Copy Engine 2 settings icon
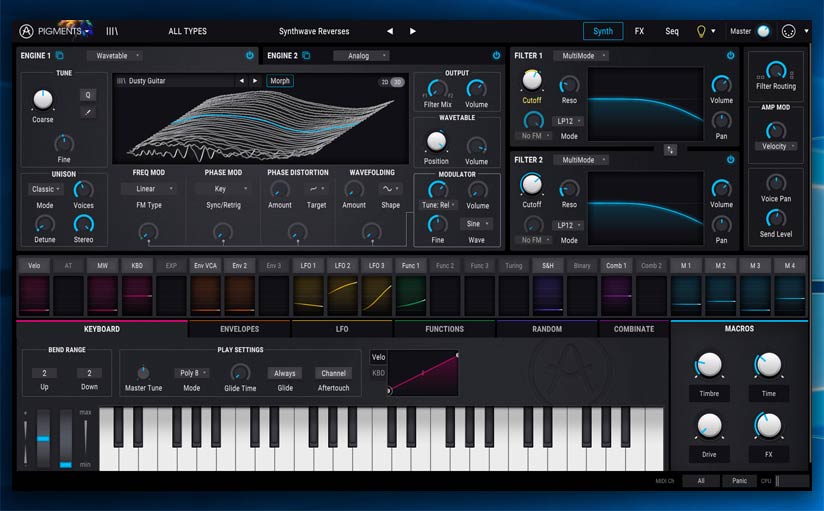This screenshot has height=511, width=824. coord(306,55)
